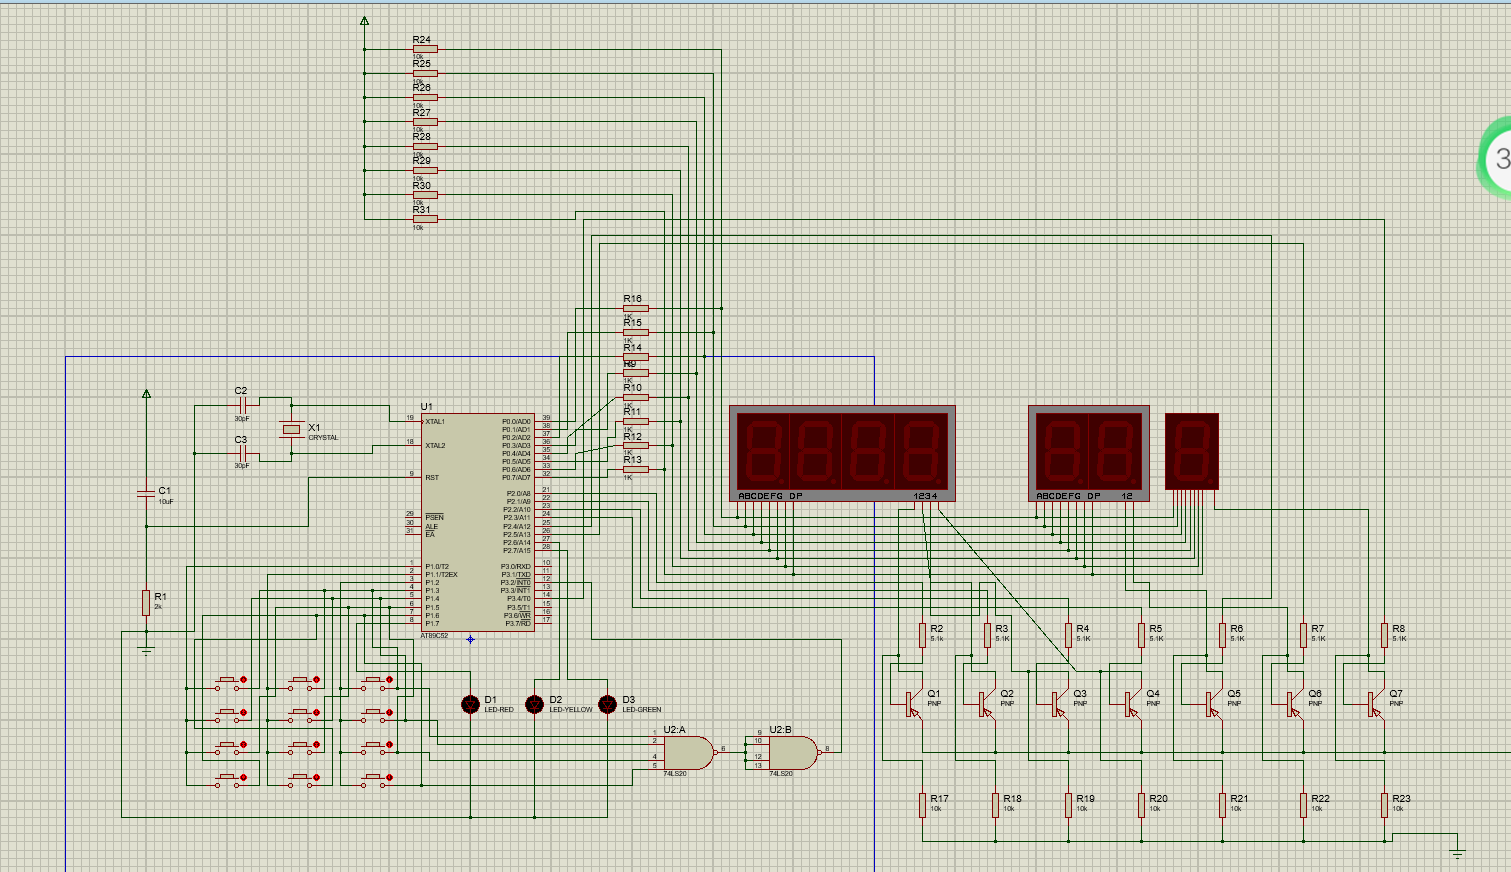Select 10k resistor R22
1511x872 pixels.
coord(1303,805)
